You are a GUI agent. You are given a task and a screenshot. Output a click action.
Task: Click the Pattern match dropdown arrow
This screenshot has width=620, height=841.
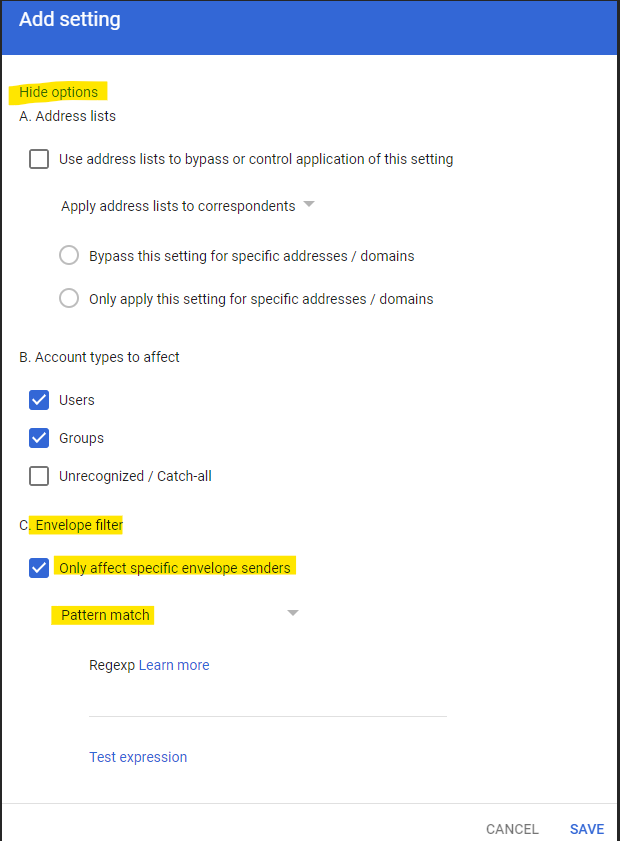pyautogui.click(x=293, y=613)
